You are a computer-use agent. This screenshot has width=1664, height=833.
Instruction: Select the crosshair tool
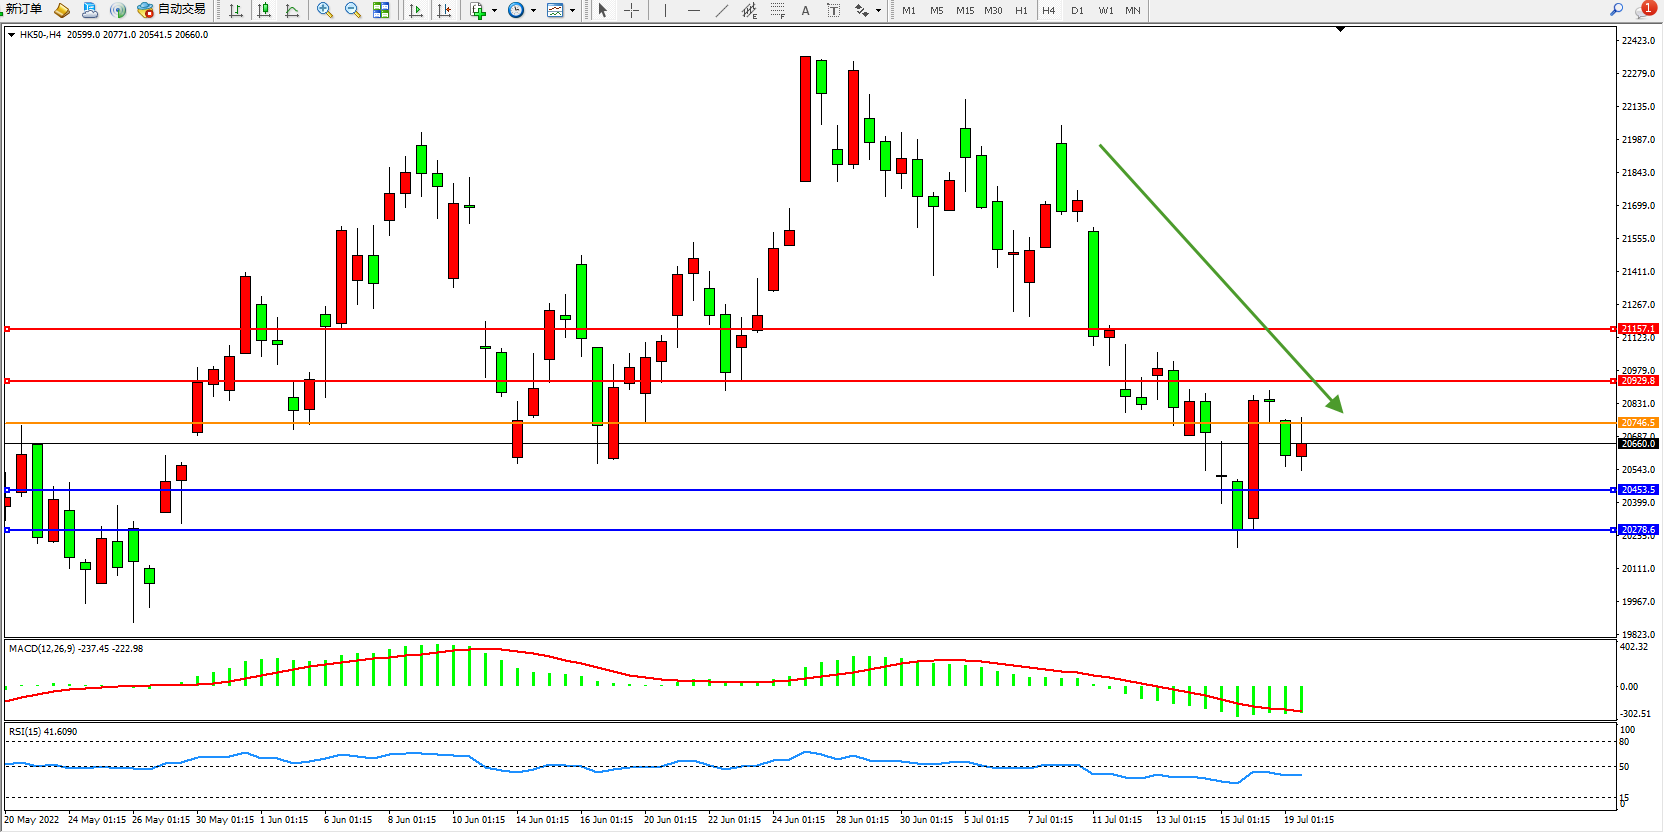coord(632,10)
